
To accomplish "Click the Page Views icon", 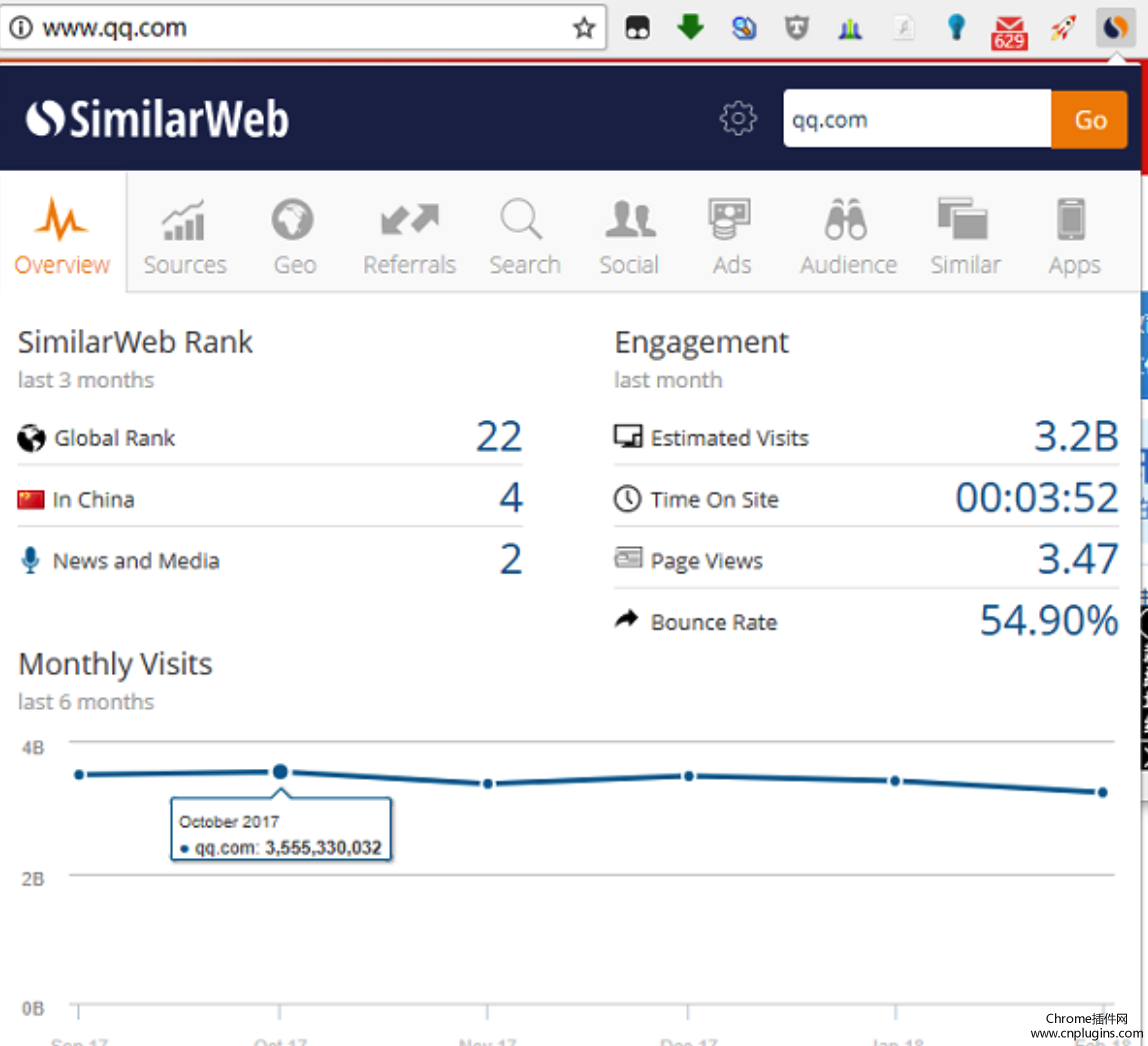I will click(628, 558).
